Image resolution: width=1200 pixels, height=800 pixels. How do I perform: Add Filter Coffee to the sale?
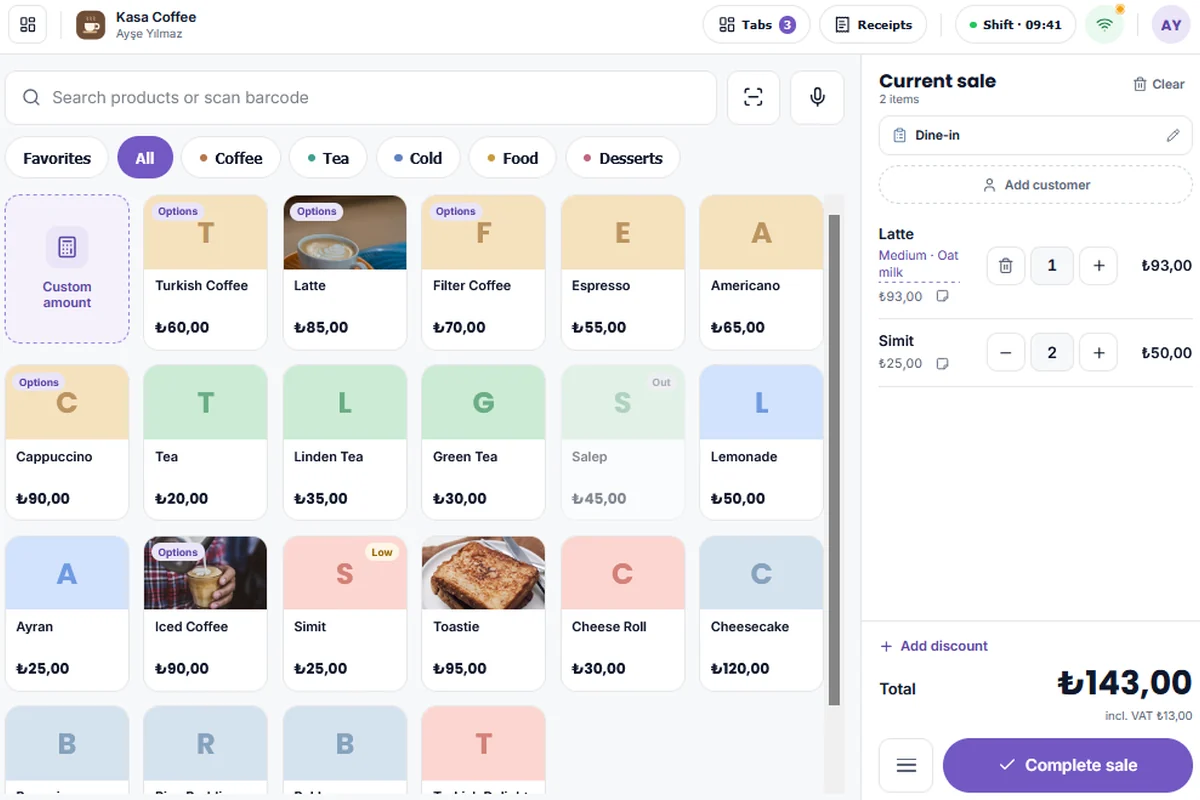[x=484, y=272]
